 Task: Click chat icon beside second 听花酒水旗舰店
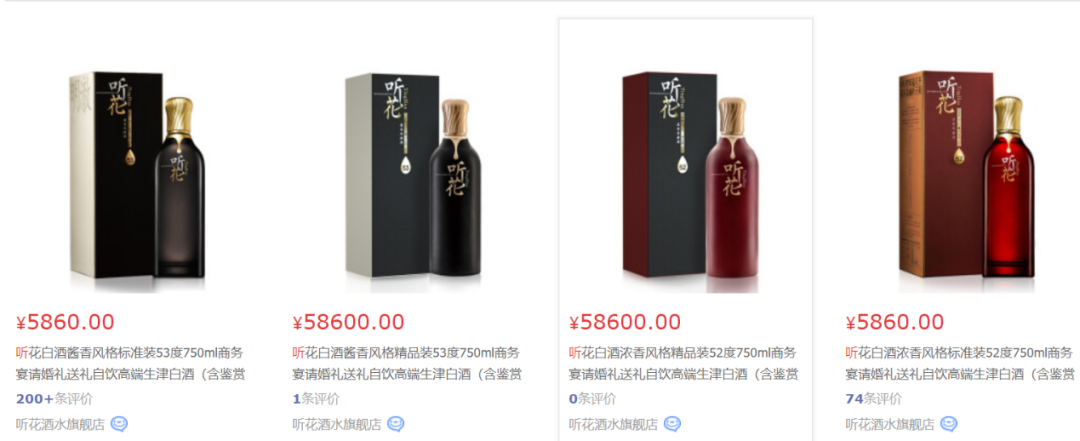[x=395, y=424]
